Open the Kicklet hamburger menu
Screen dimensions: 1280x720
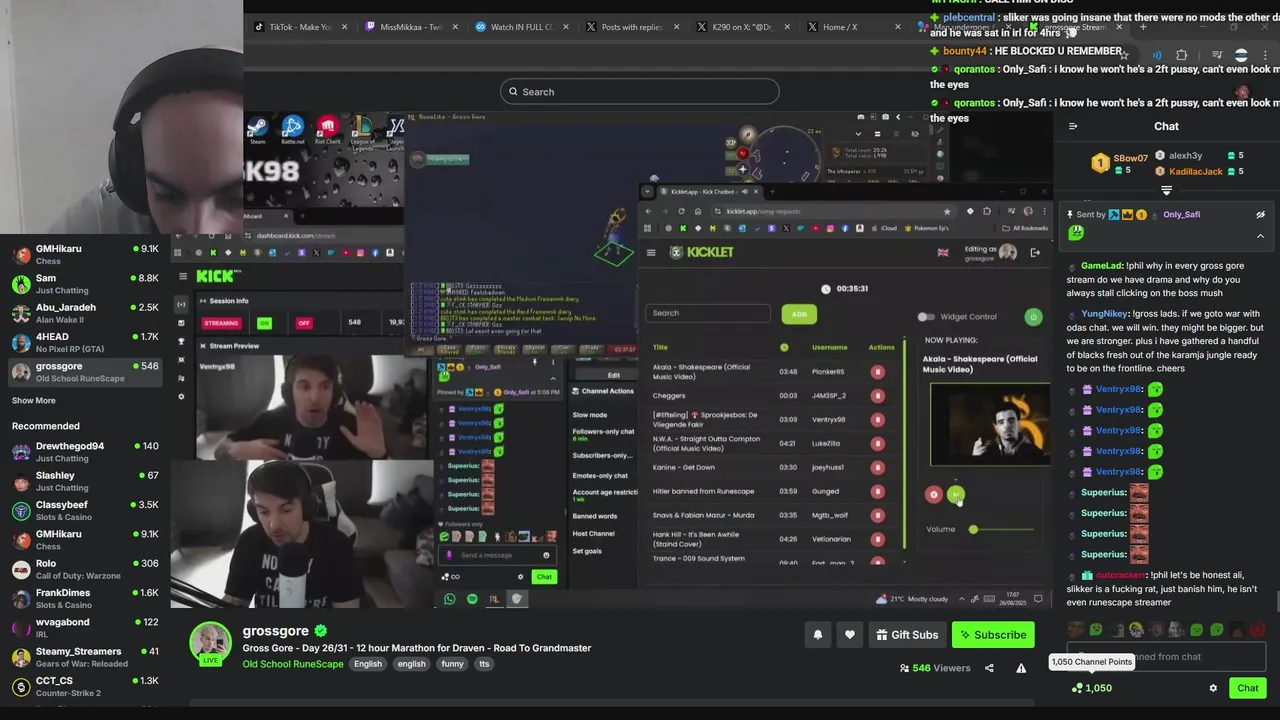point(651,252)
